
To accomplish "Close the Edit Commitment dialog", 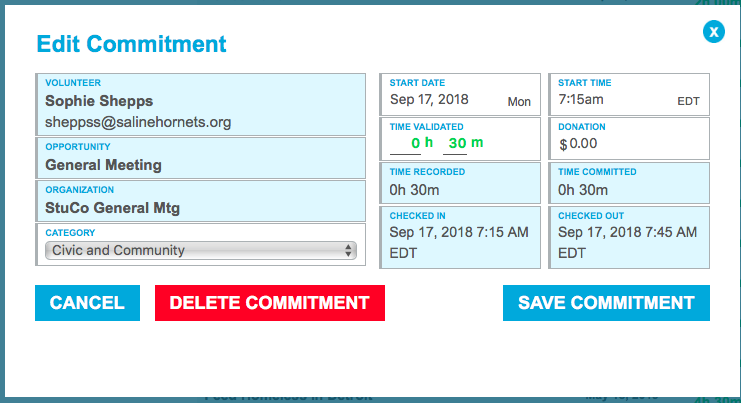I will pos(713,32).
